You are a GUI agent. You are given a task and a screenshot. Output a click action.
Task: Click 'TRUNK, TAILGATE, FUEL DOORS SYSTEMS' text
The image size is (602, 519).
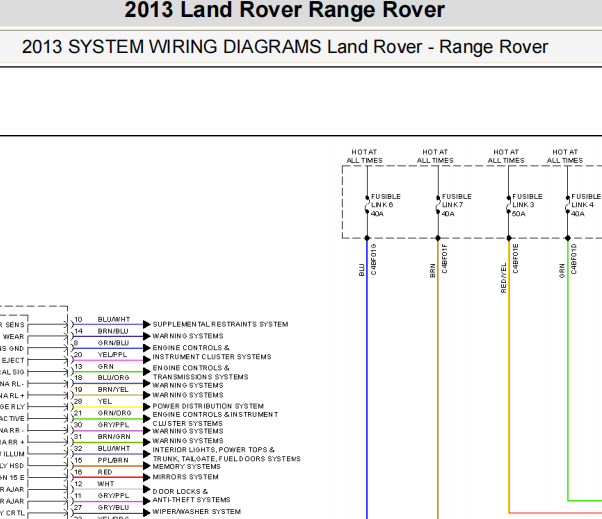point(227,459)
